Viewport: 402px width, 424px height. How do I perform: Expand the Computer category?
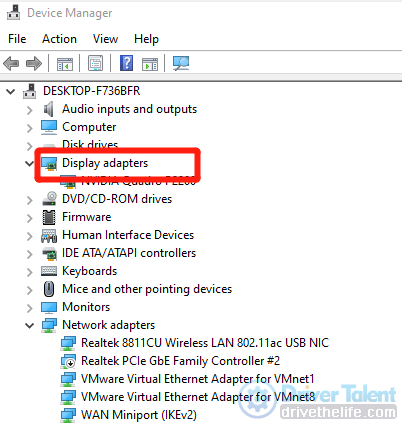[30, 128]
